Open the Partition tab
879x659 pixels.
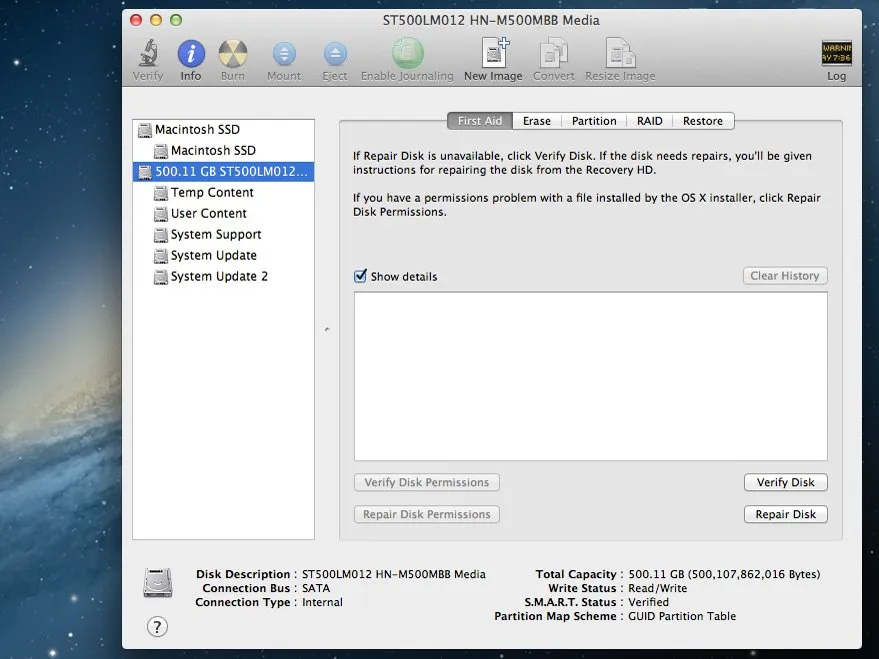(x=594, y=121)
